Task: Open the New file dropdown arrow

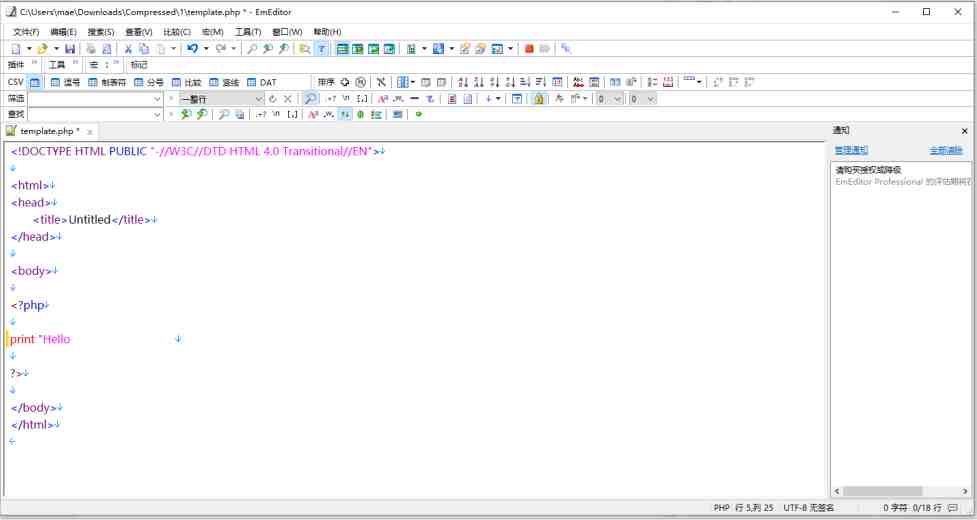Action: coord(29,49)
